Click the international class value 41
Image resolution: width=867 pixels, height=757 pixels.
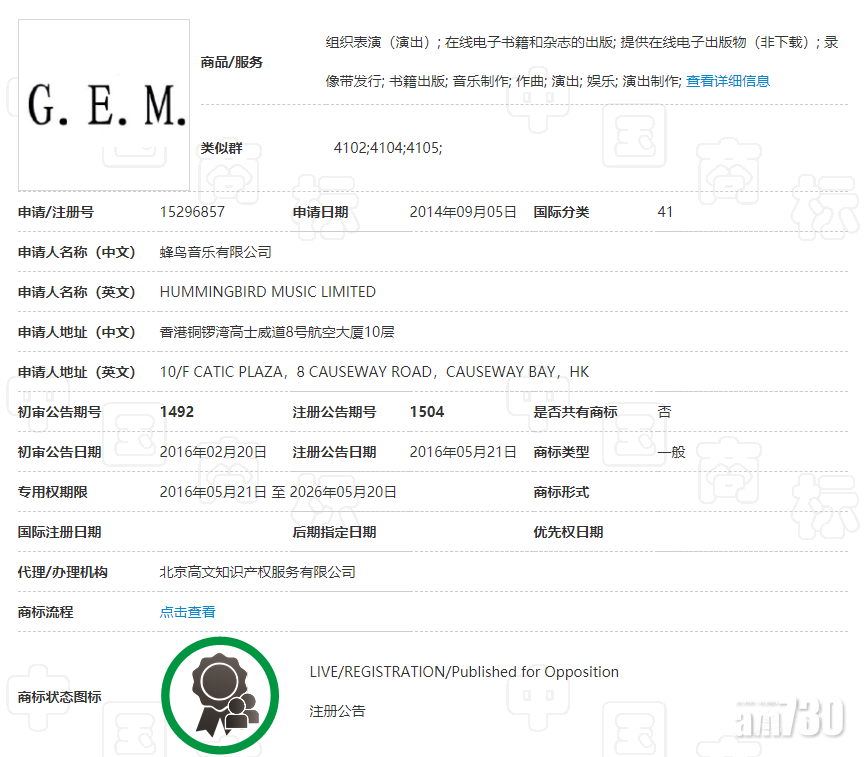665,212
